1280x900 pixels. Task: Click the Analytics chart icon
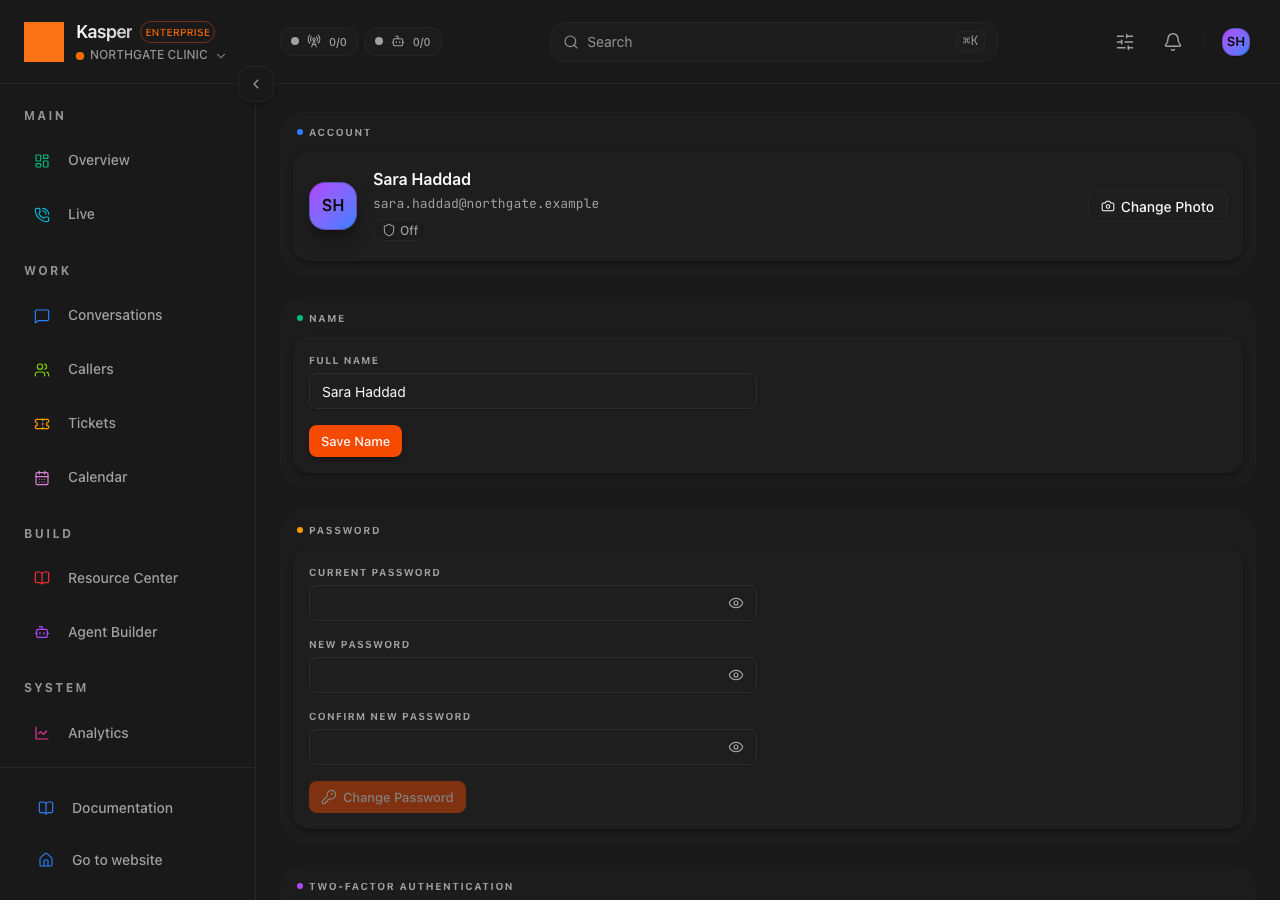(x=42, y=733)
